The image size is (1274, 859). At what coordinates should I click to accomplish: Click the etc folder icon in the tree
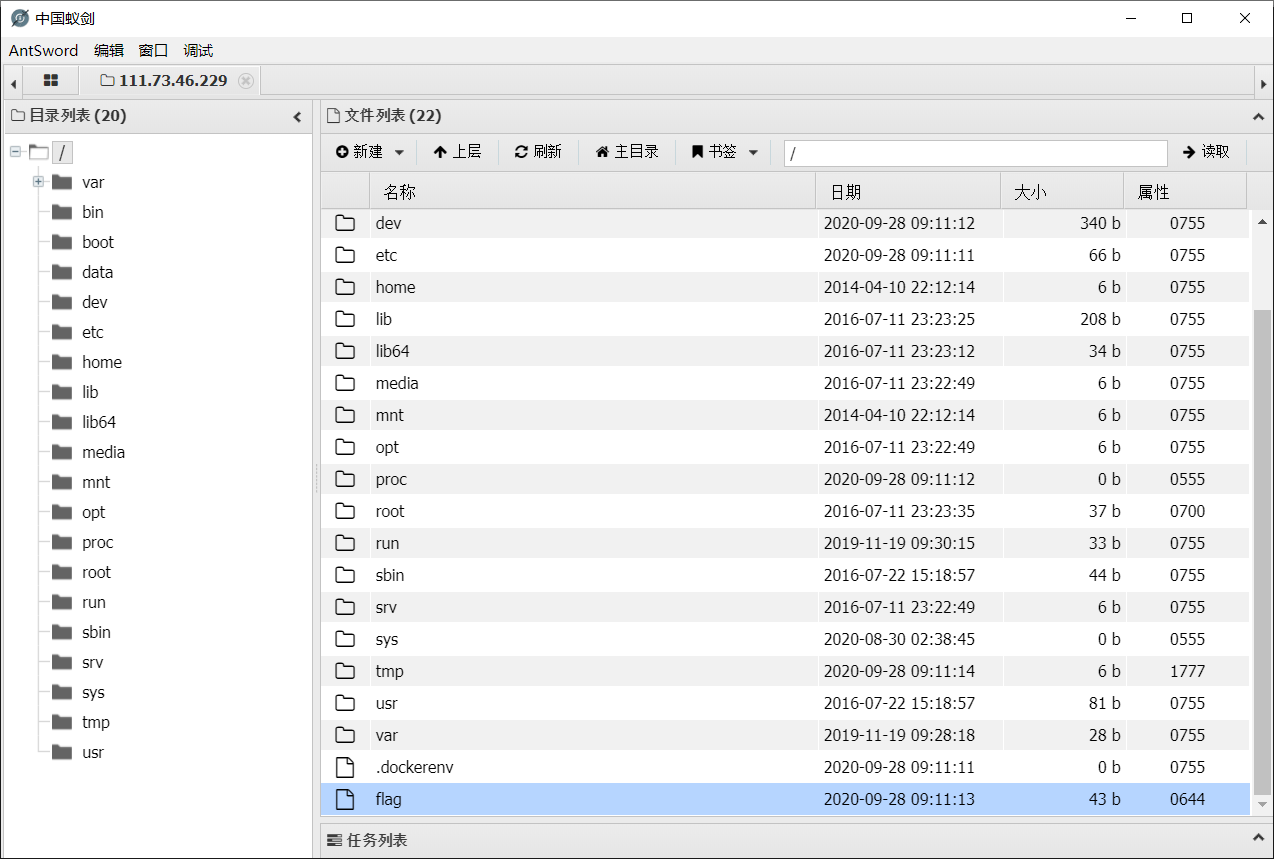(x=62, y=332)
